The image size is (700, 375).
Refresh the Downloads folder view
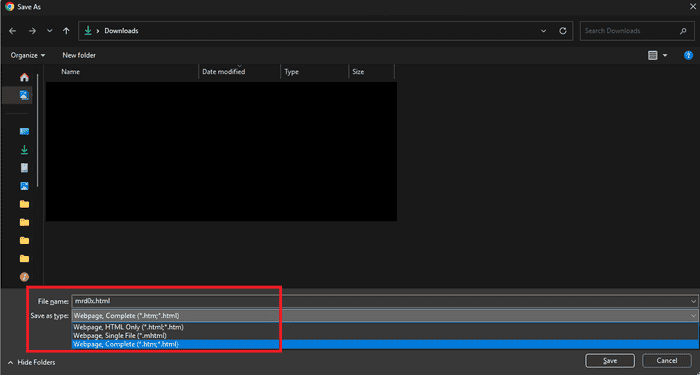[x=563, y=31]
